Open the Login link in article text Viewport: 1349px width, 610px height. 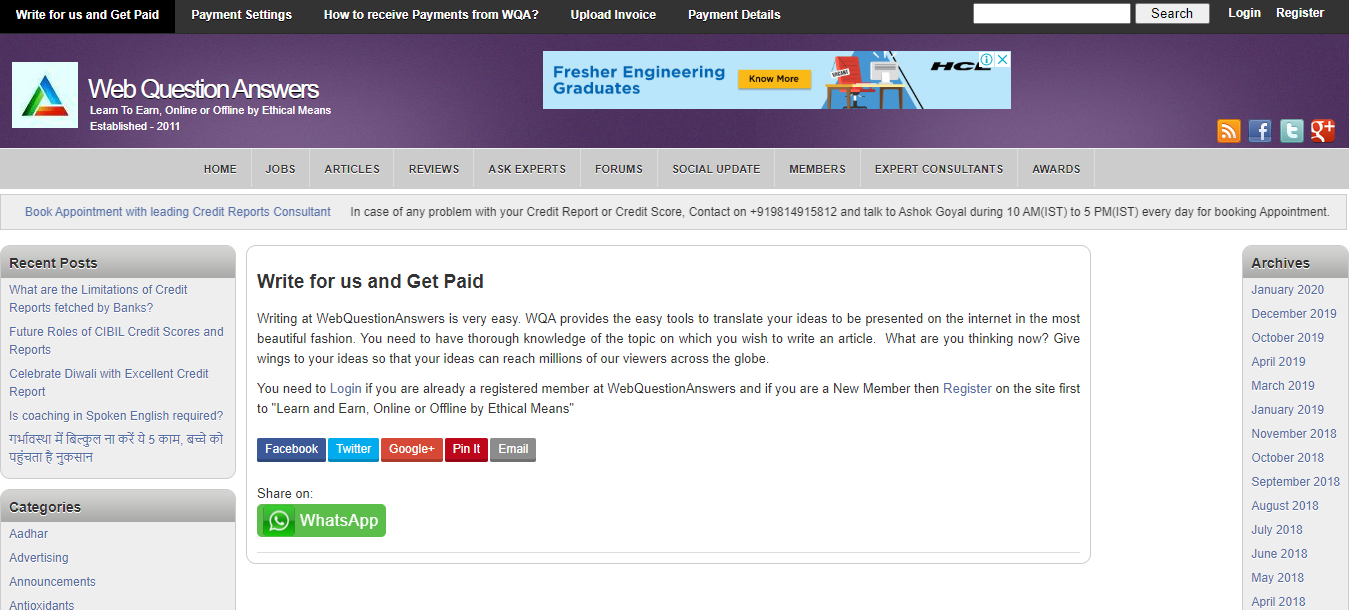346,388
